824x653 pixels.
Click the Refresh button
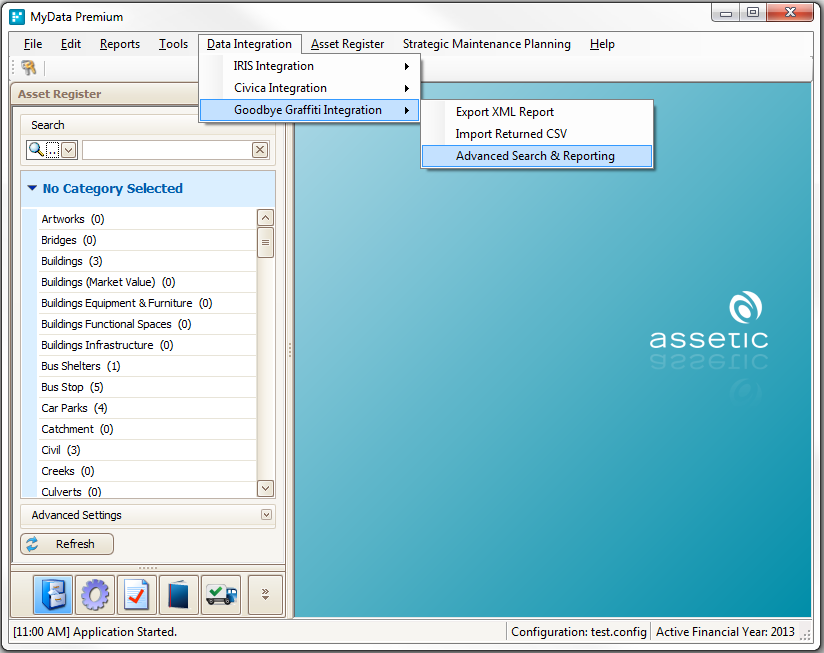pos(67,544)
